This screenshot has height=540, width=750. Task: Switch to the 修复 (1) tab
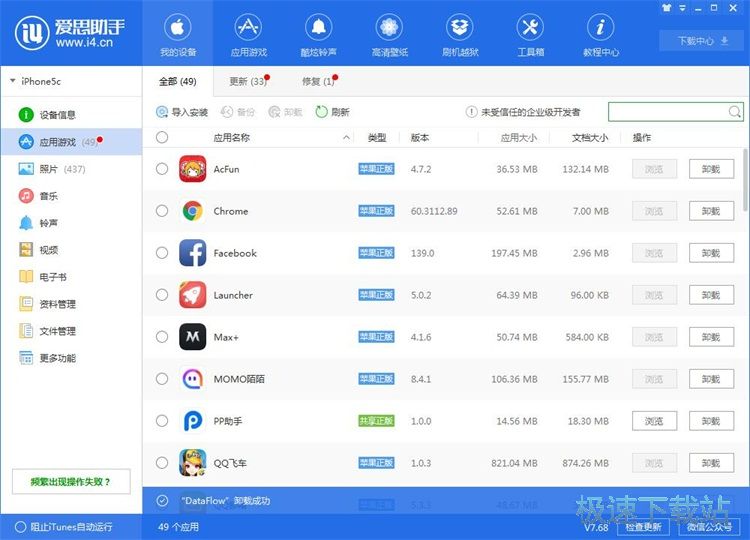320,81
